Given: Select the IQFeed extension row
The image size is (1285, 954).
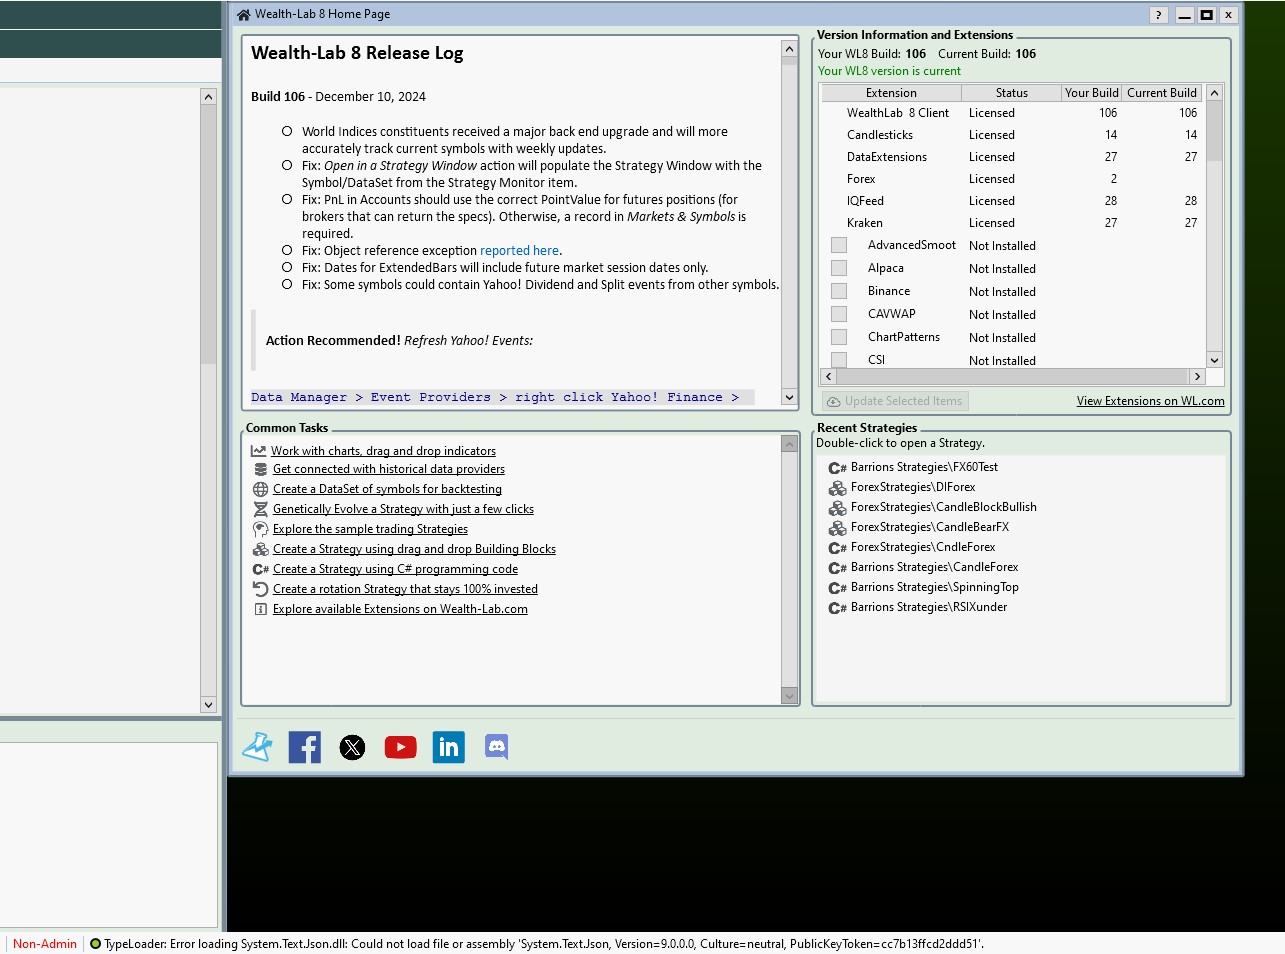Looking at the screenshot, I should 1013,201.
